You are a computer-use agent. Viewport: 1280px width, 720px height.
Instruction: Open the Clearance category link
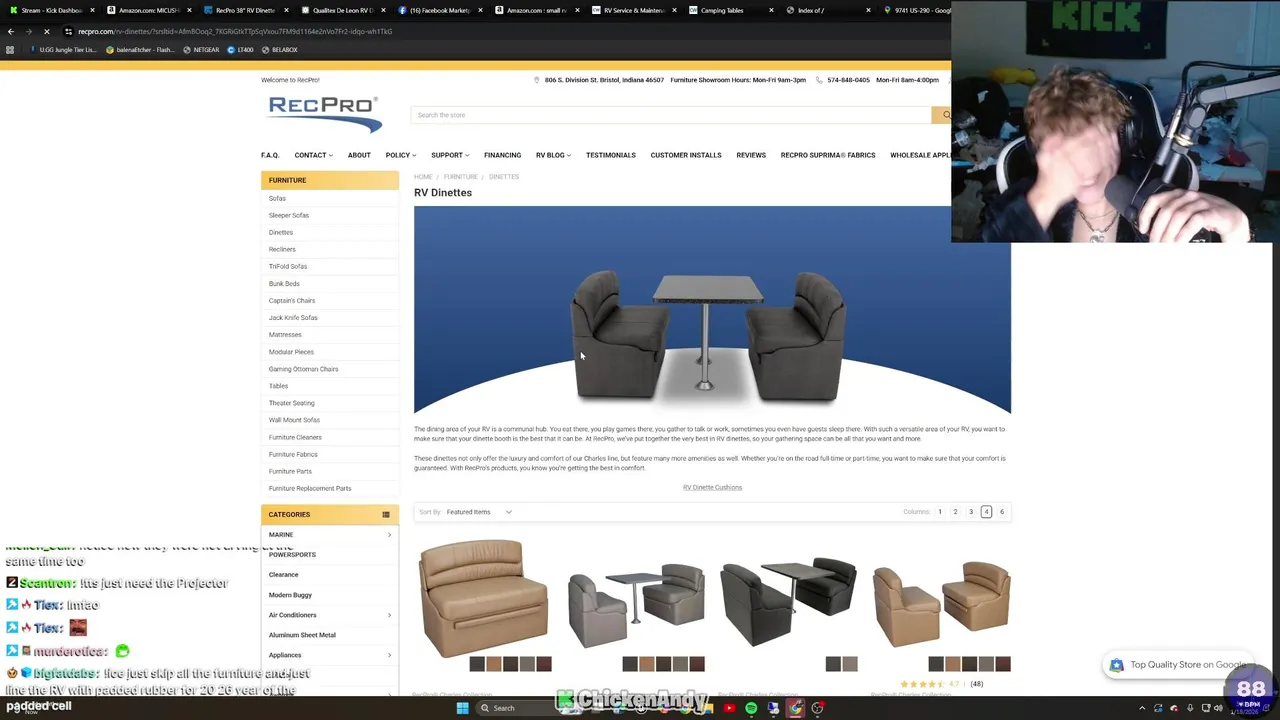click(283, 575)
